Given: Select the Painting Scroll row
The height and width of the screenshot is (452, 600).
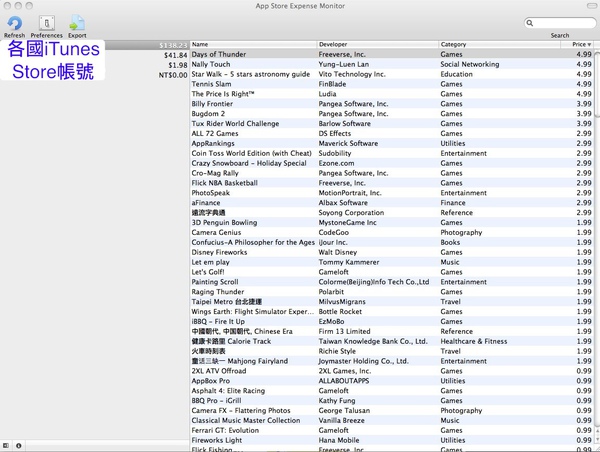Looking at the screenshot, I should 391,282.
